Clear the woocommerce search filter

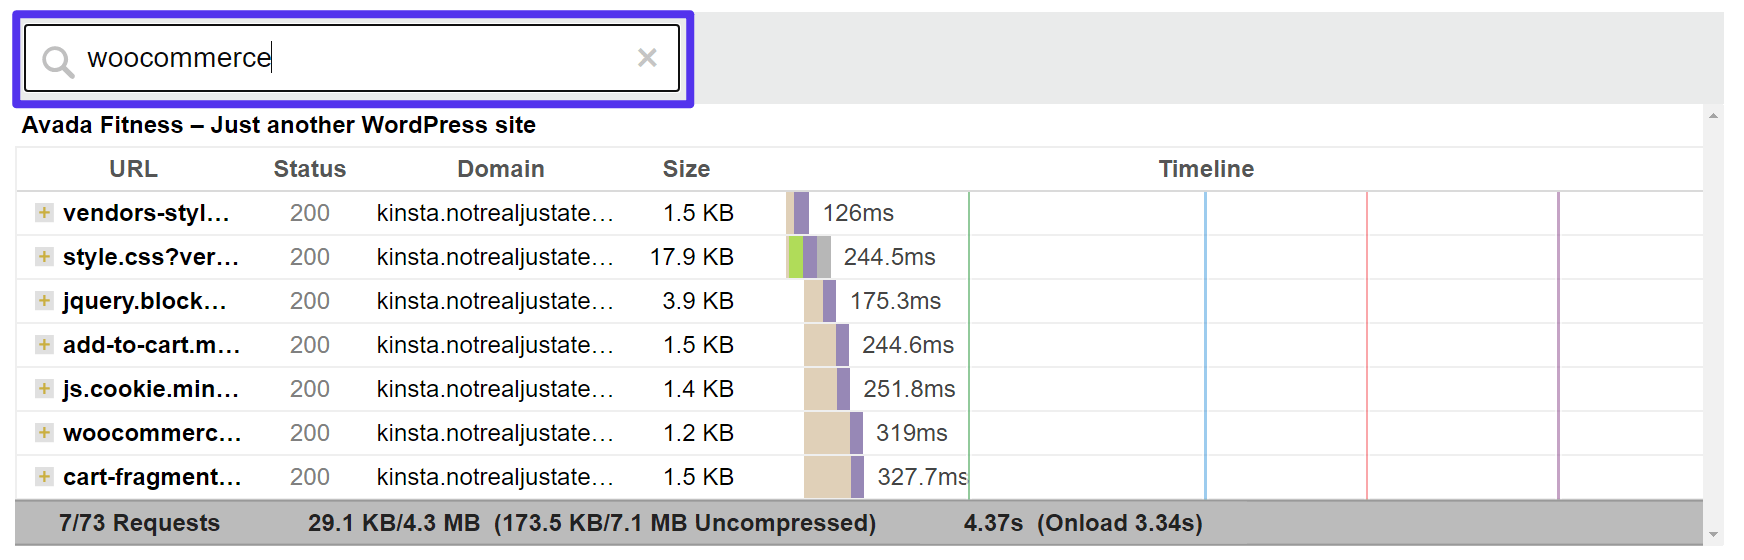click(x=647, y=58)
